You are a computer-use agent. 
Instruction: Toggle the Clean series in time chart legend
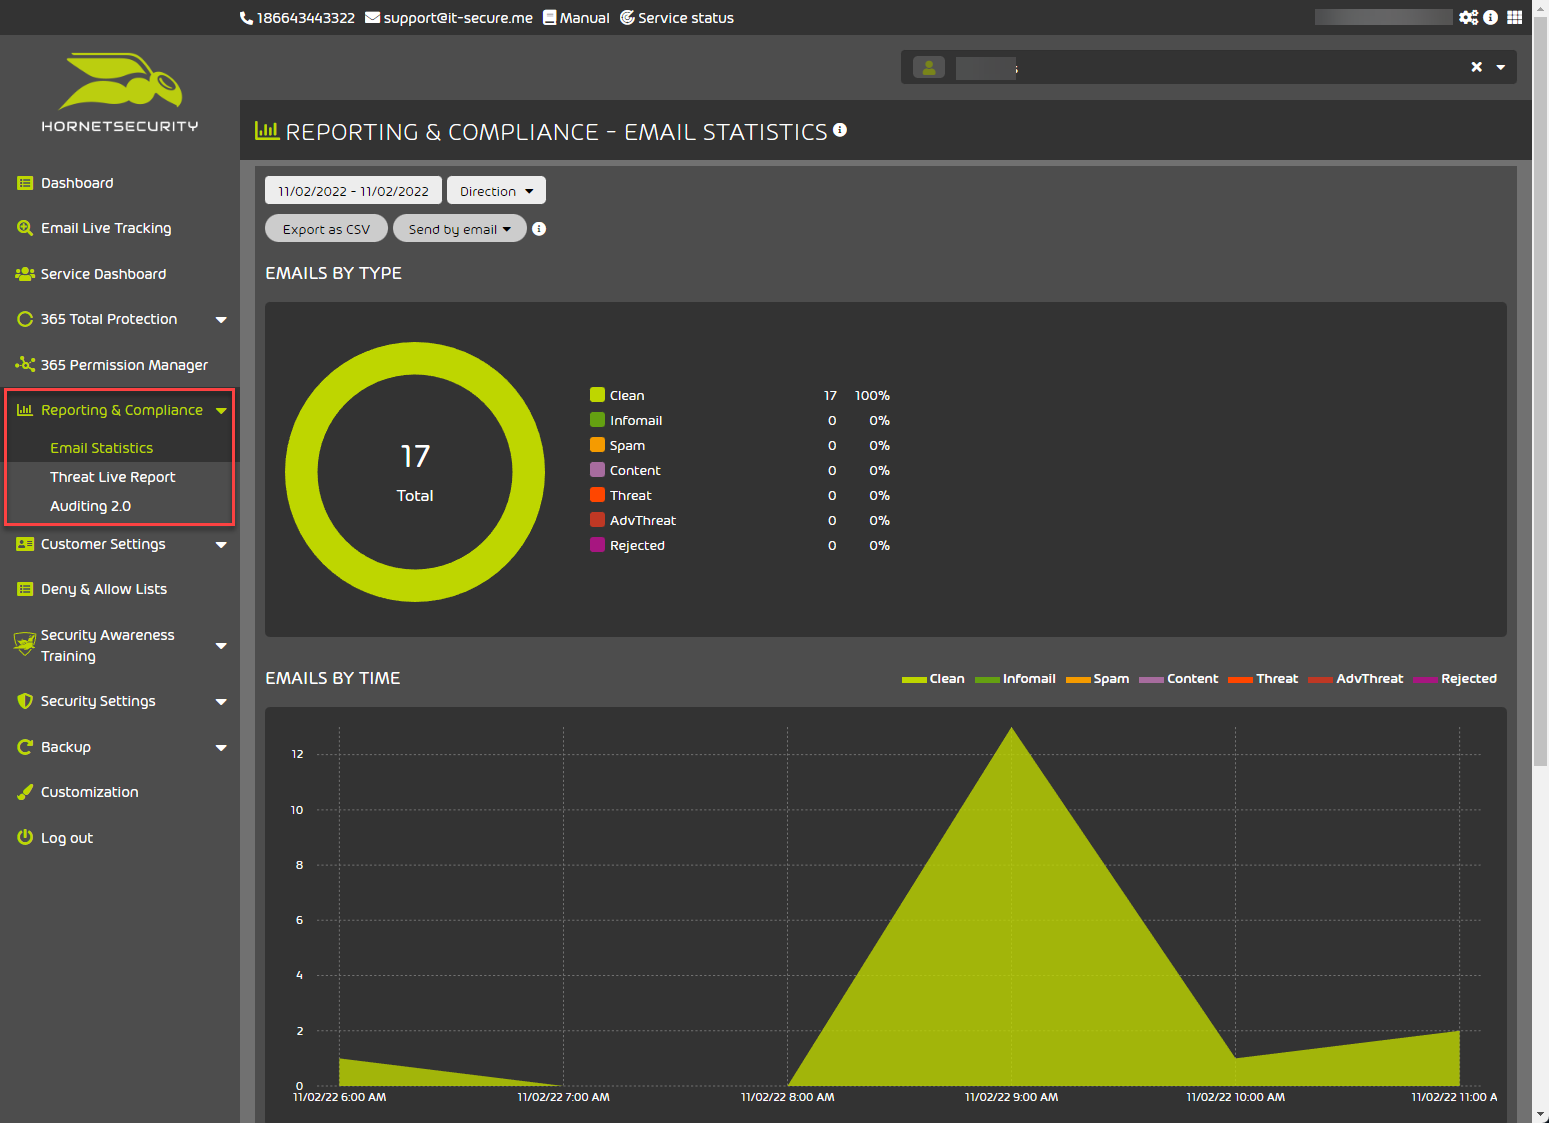933,679
